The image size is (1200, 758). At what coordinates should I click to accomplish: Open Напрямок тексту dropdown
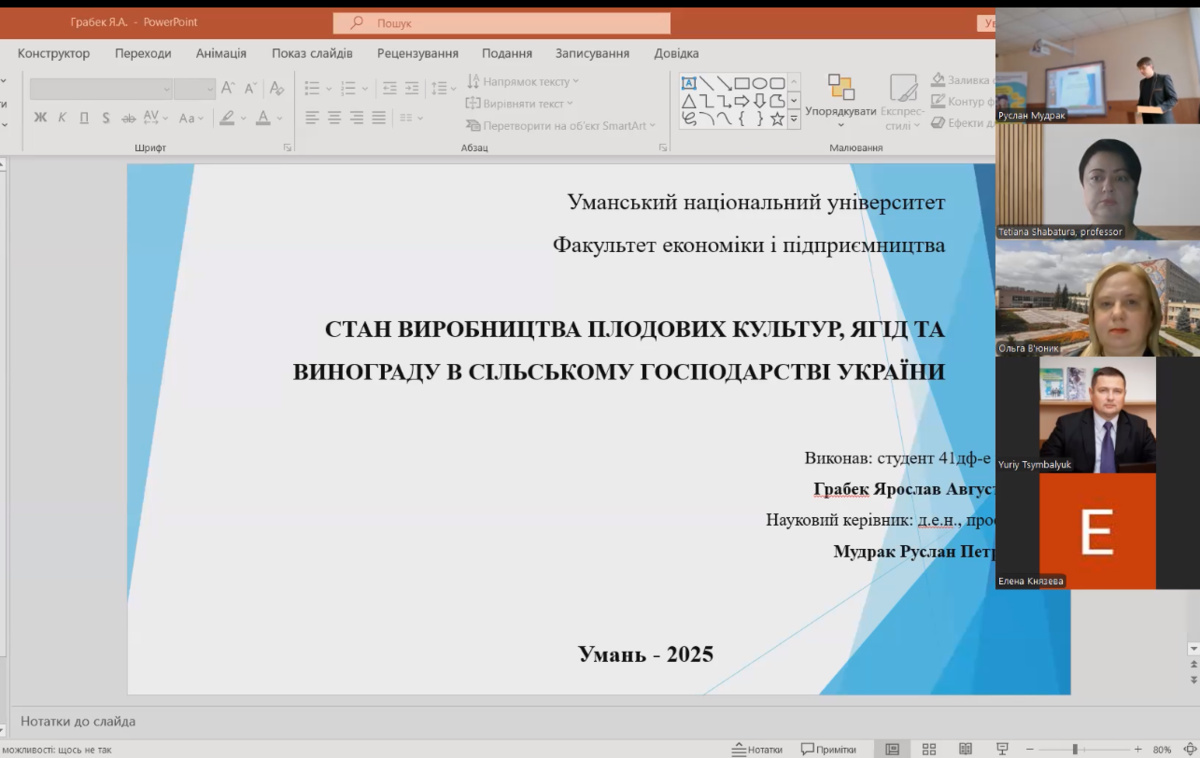(523, 82)
